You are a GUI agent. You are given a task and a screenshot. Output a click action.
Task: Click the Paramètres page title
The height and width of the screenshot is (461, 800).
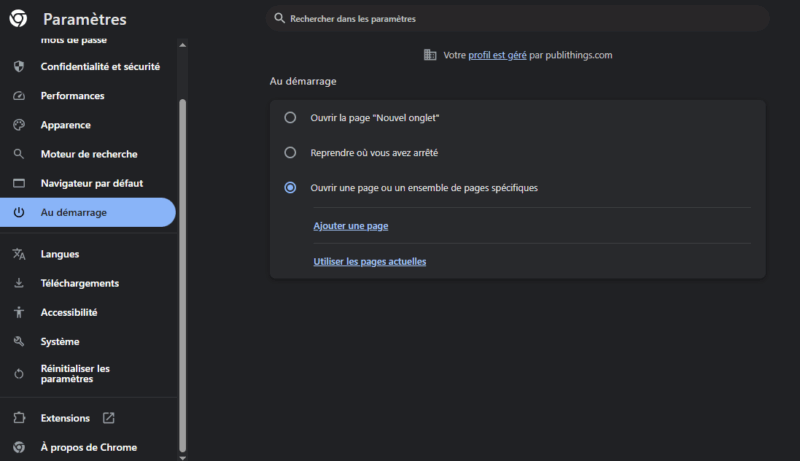[x=85, y=19]
